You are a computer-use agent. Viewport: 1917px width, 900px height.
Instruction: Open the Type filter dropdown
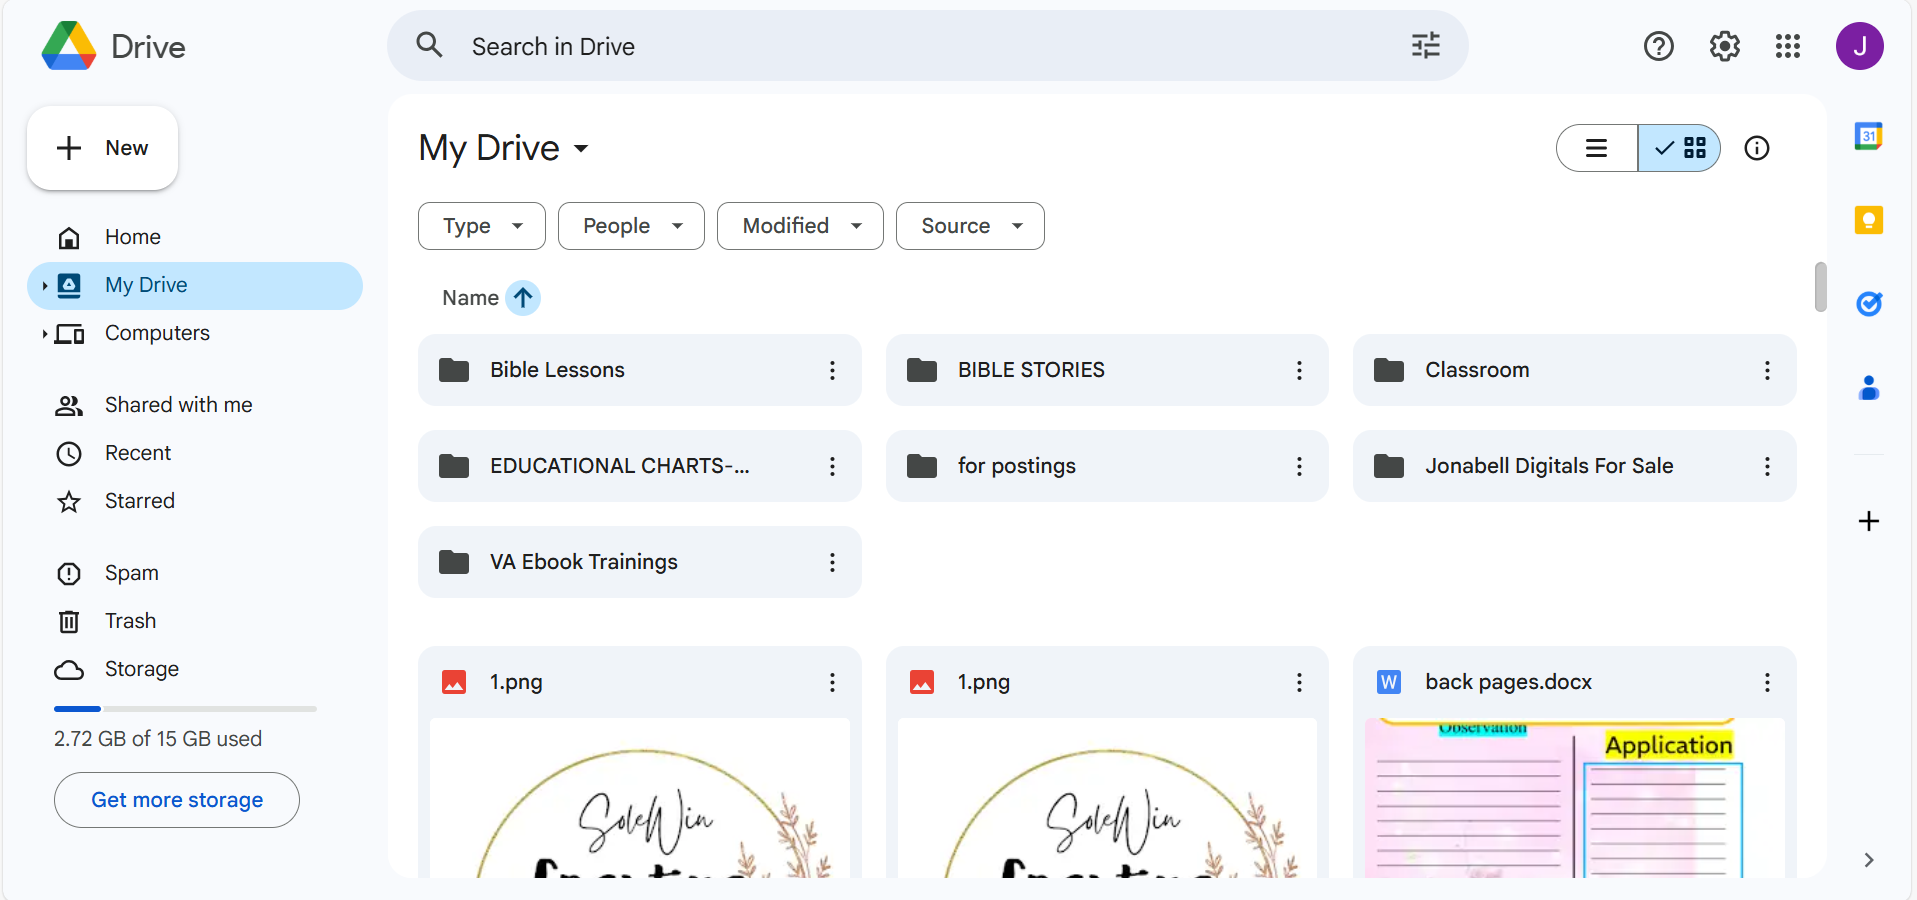(x=482, y=226)
